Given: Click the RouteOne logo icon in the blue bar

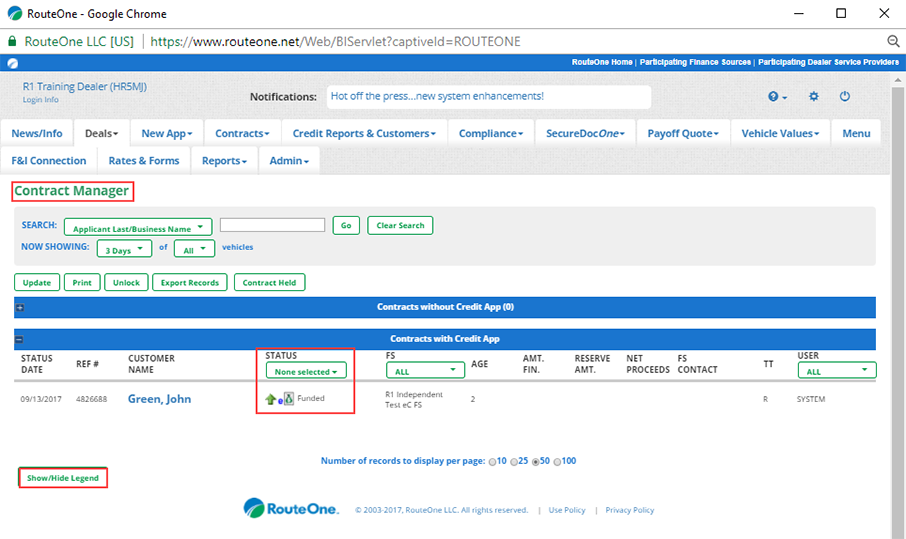Looking at the screenshot, I should pos(13,63).
